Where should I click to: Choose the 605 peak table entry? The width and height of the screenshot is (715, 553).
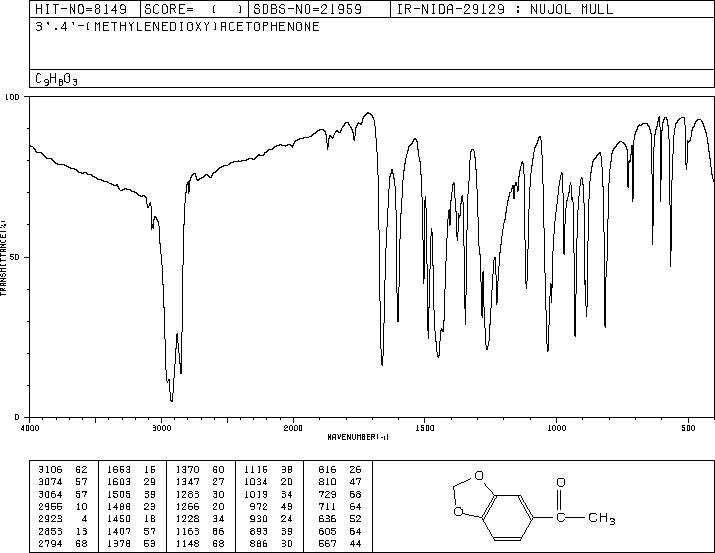tap(339, 532)
